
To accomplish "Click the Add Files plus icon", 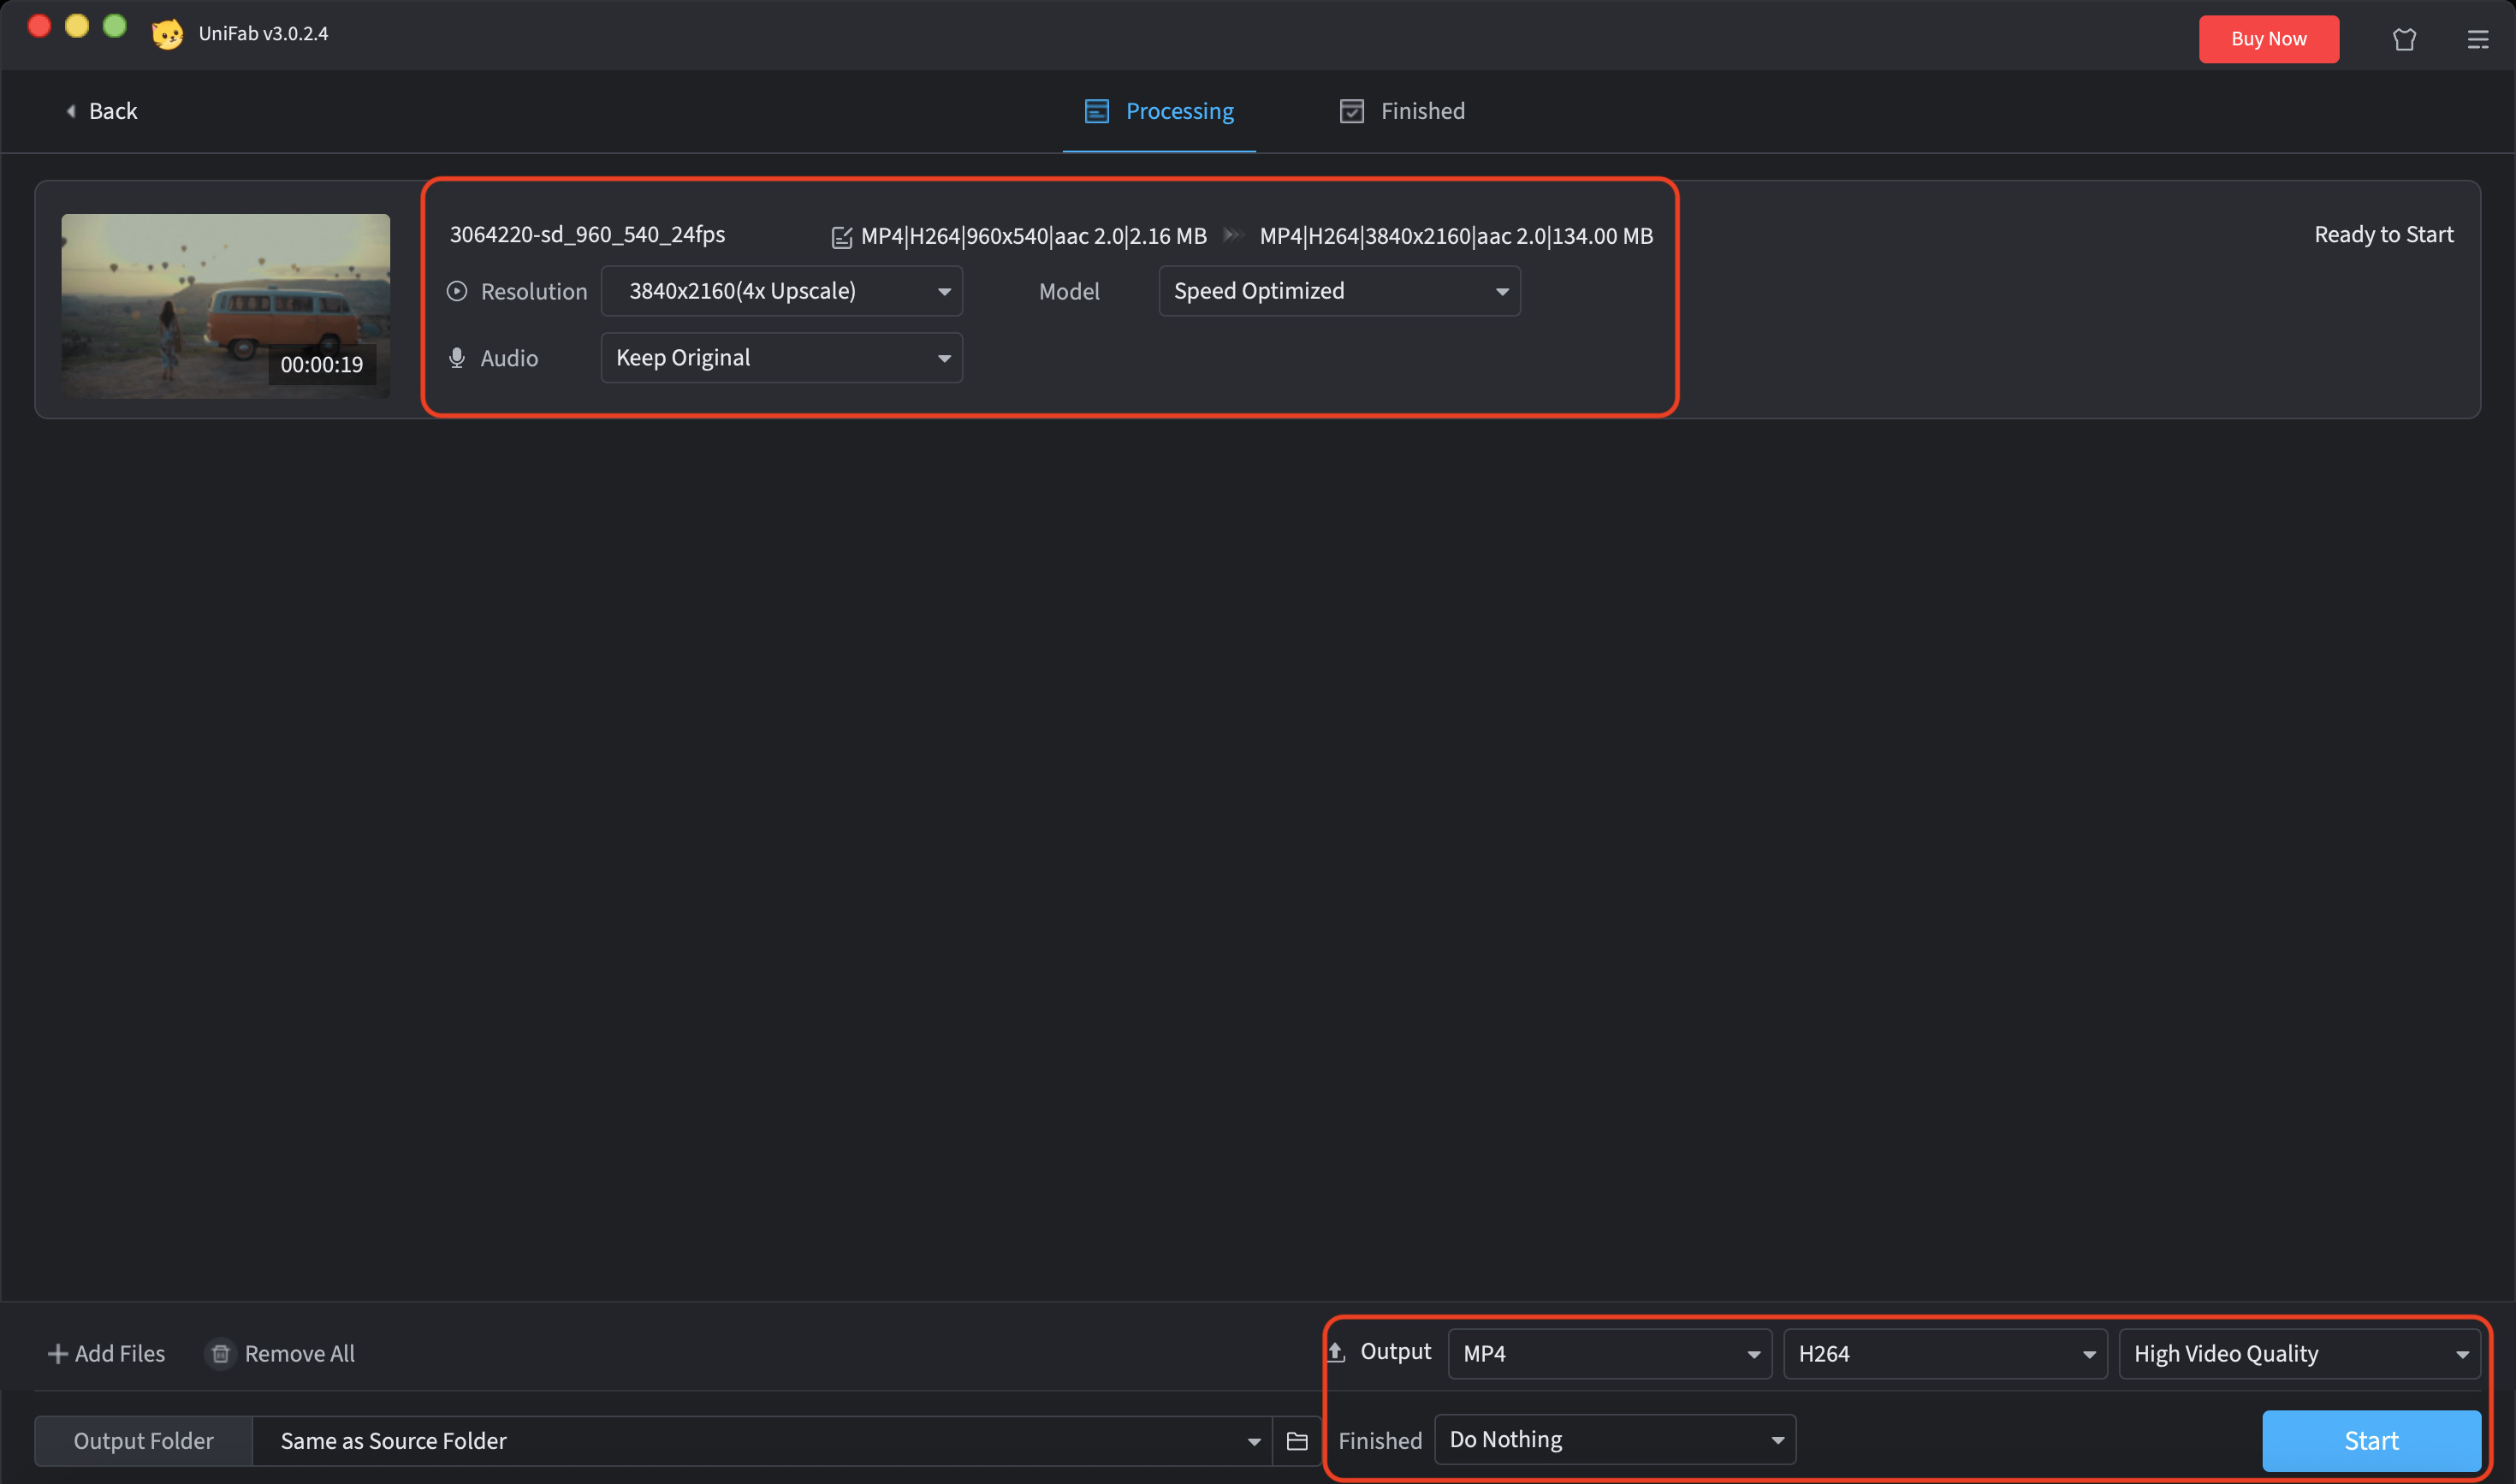I will tap(57, 1353).
